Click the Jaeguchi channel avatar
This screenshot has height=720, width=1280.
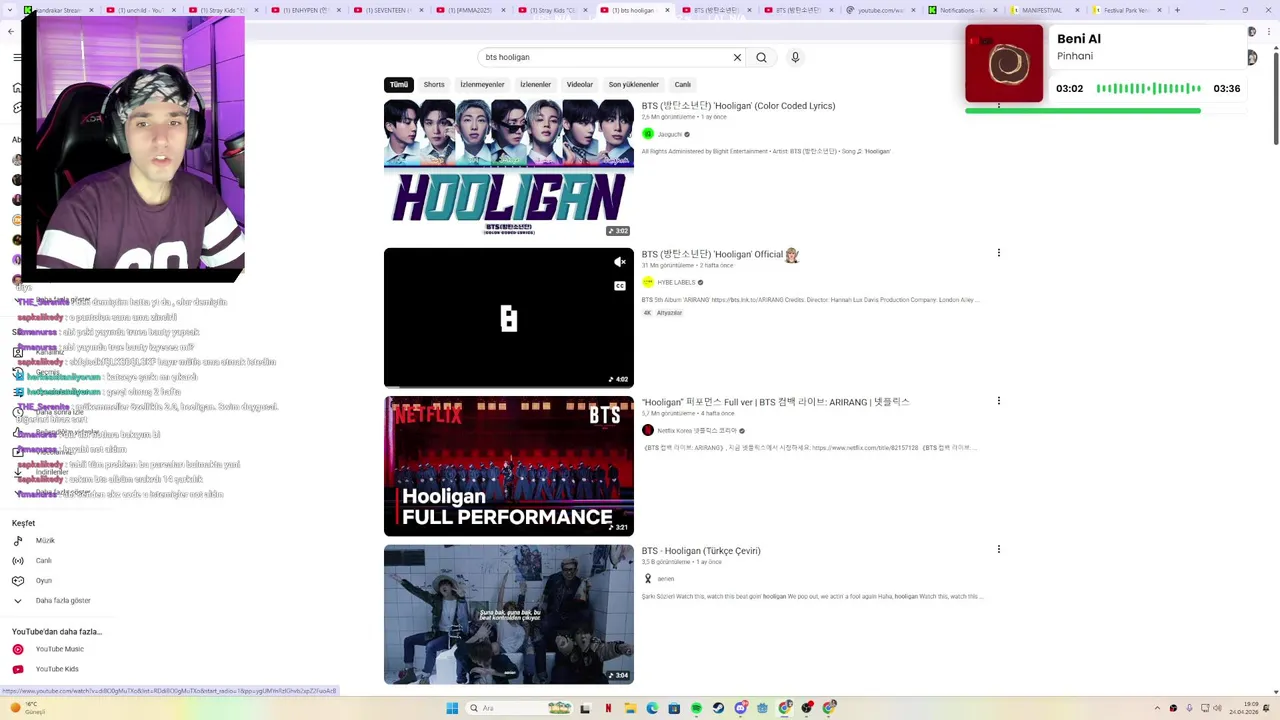648,134
